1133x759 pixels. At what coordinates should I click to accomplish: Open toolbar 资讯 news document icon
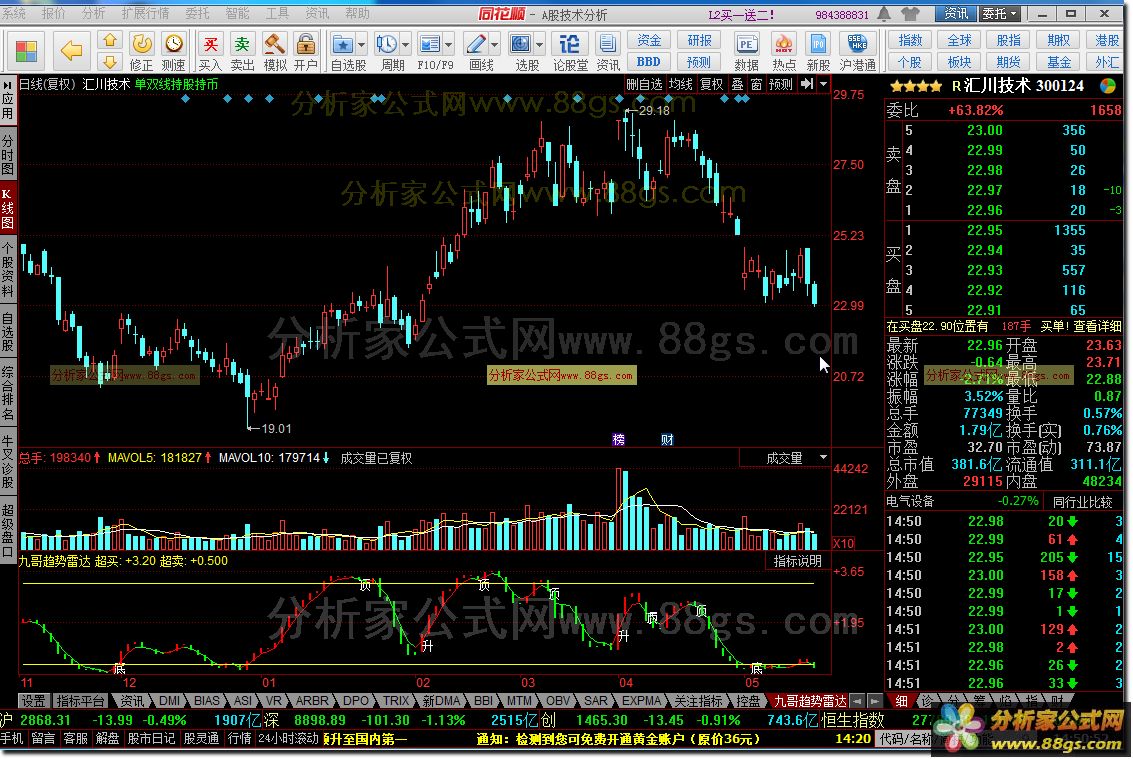click(608, 45)
